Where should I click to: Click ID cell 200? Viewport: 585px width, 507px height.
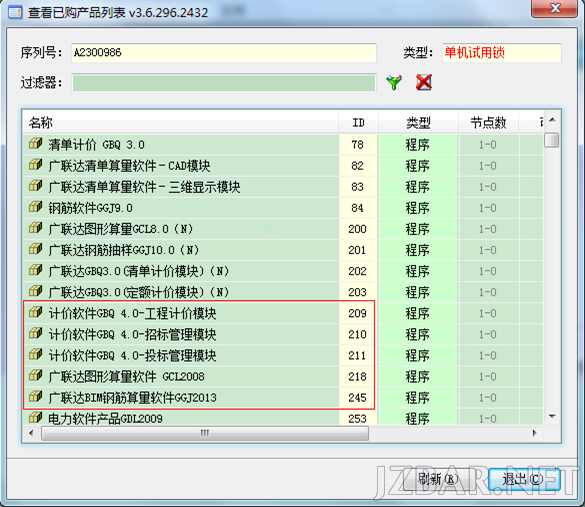pyautogui.click(x=357, y=229)
